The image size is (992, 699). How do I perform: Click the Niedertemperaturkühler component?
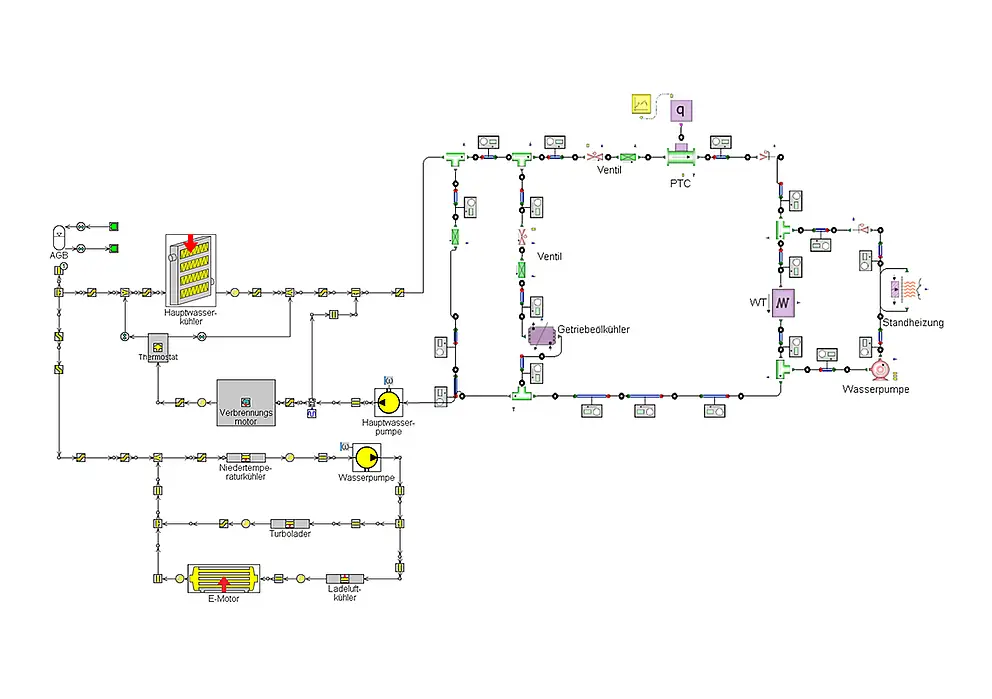244,457
